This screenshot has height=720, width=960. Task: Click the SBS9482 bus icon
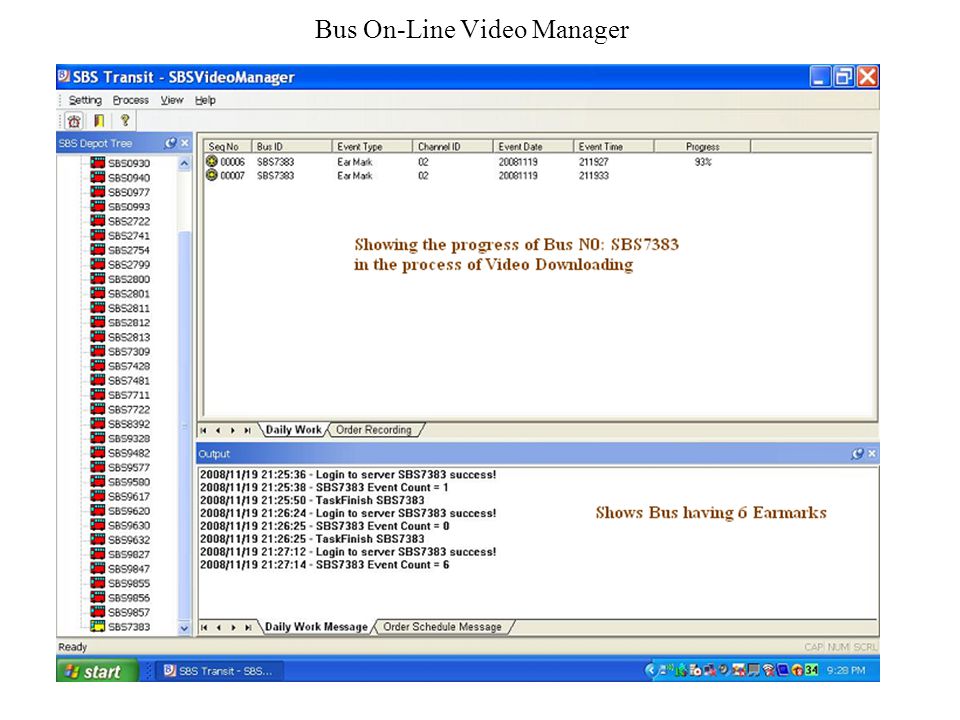pos(97,452)
